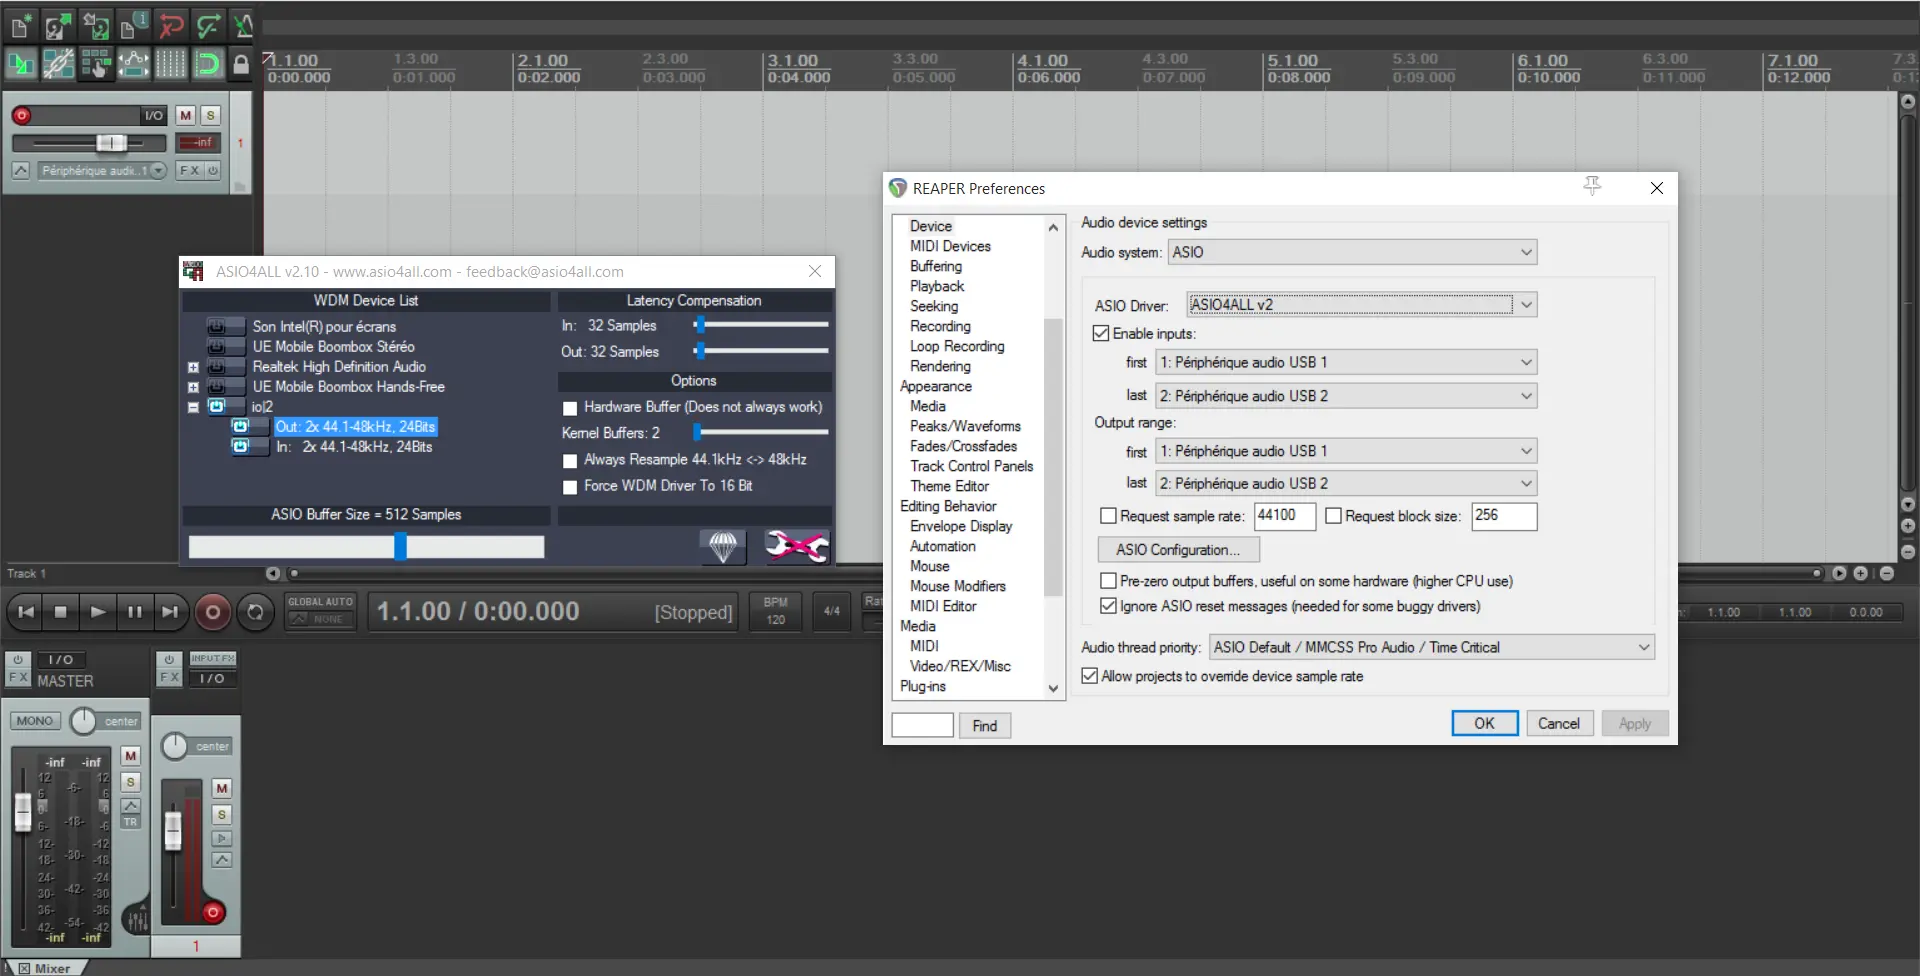Image resolution: width=1920 pixels, height=976 pixels.
Task: Toggle ripple editing toolbar icon
Action: (x=96, y=64)
